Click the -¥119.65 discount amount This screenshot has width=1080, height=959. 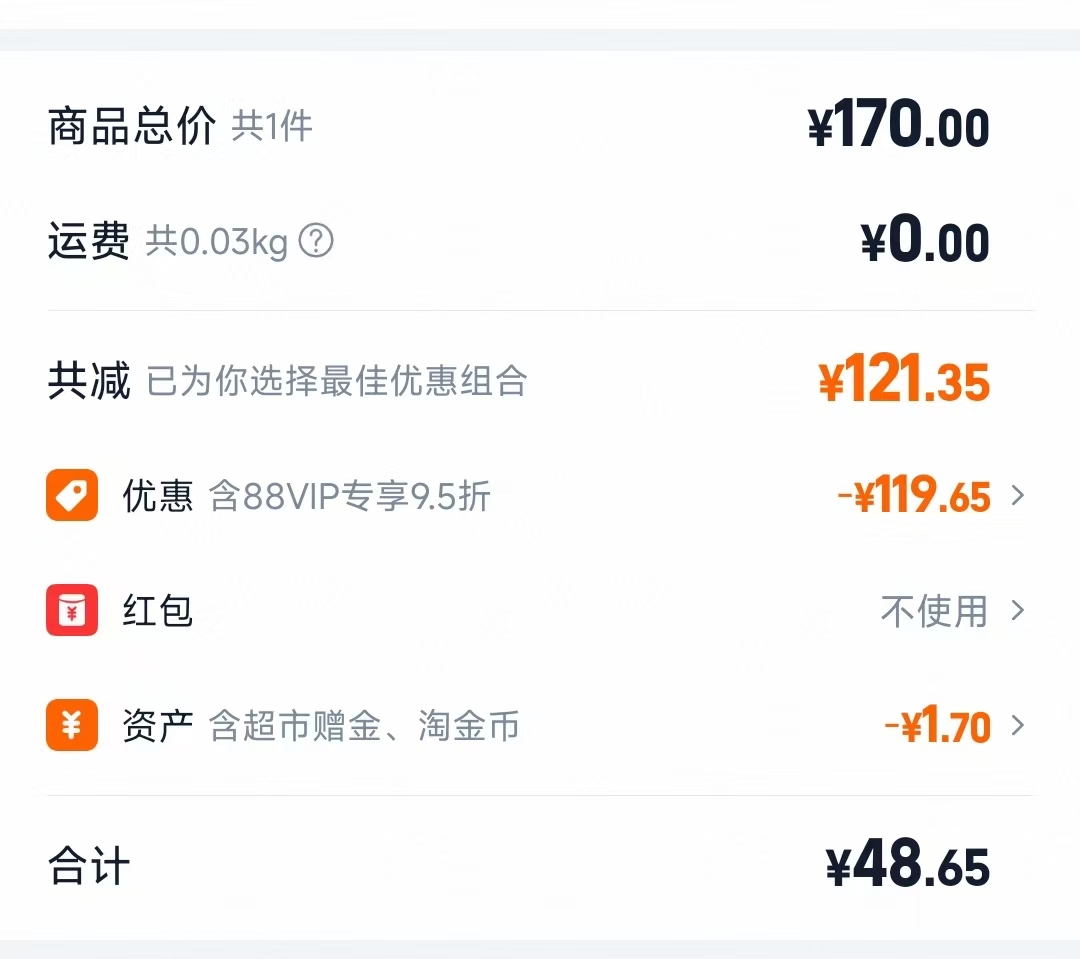pos(912,495)
